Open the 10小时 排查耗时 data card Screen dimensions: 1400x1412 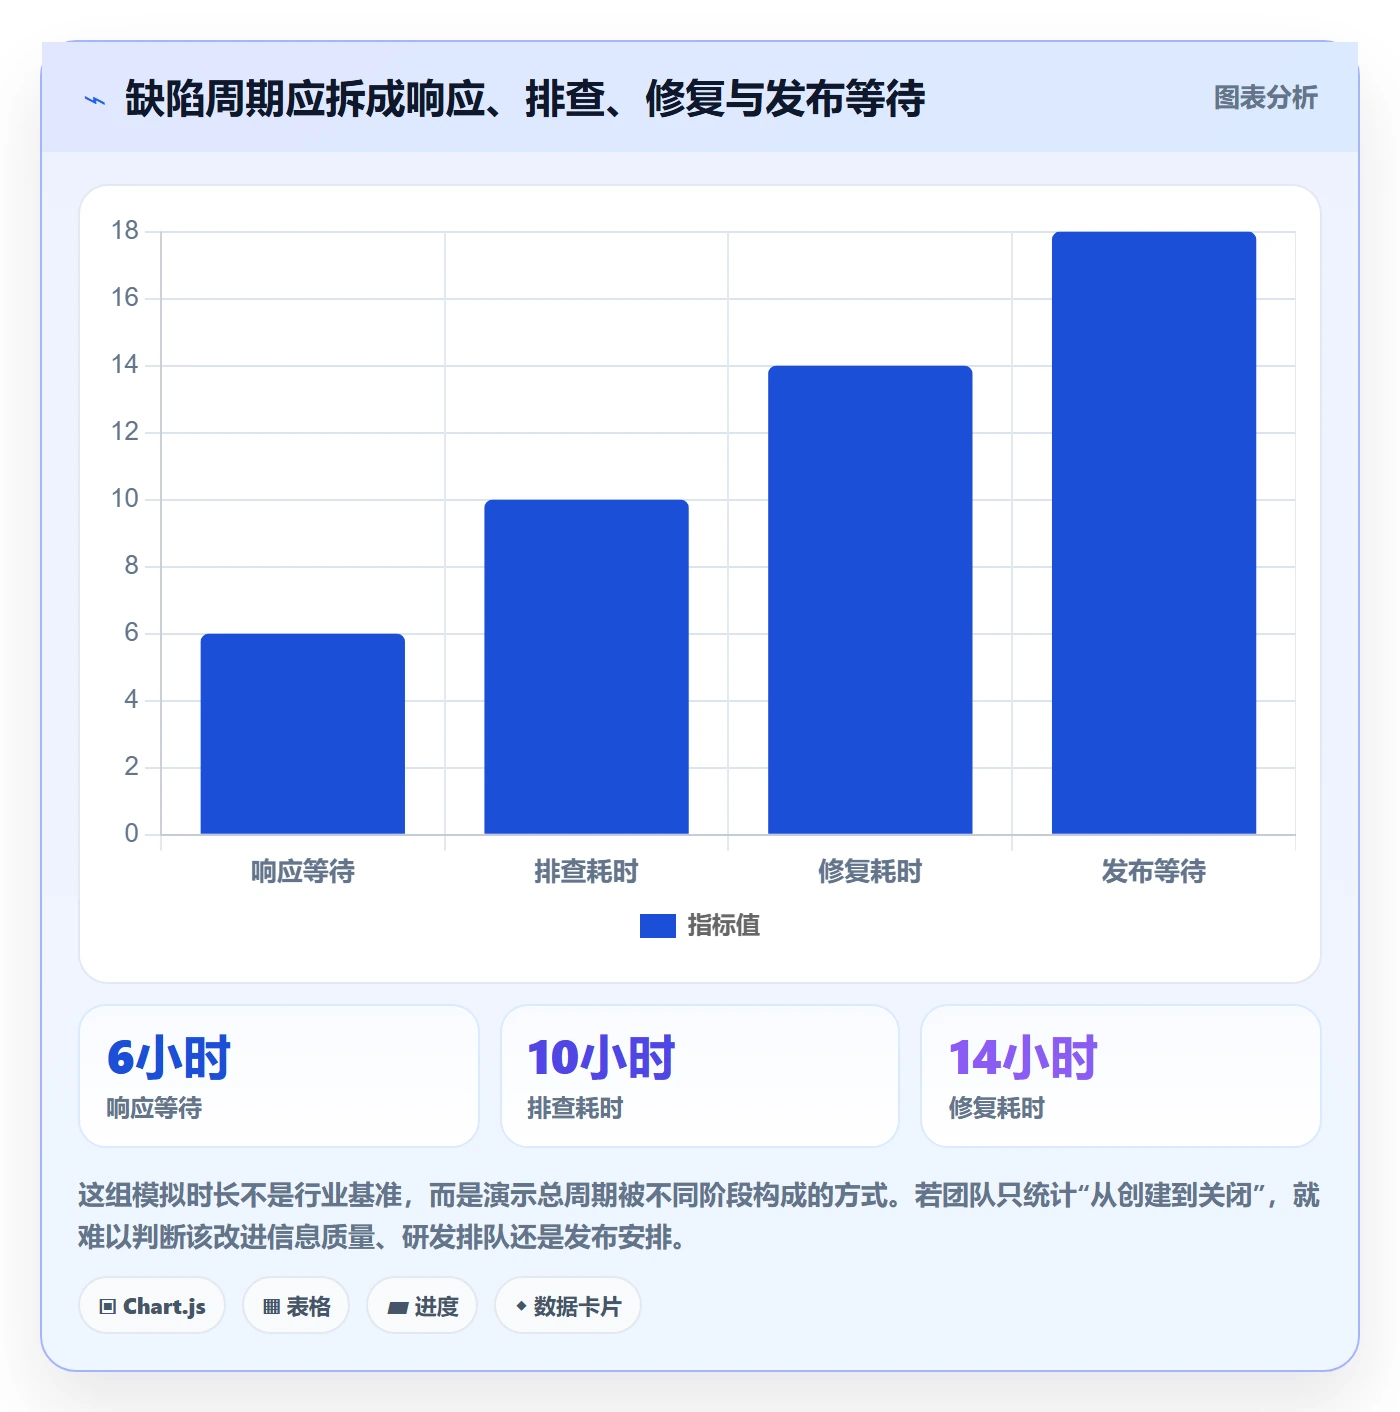coord(700,1076)
